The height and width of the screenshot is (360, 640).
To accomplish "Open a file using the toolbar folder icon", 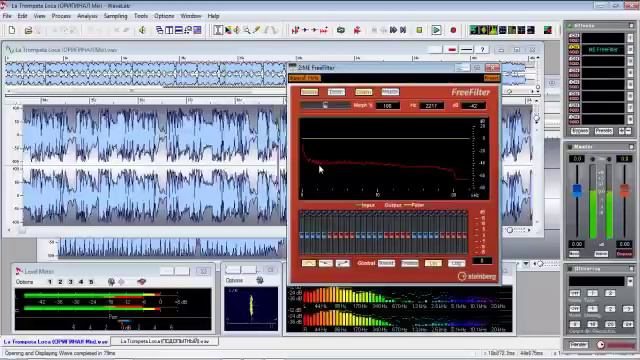I will 28,30.
